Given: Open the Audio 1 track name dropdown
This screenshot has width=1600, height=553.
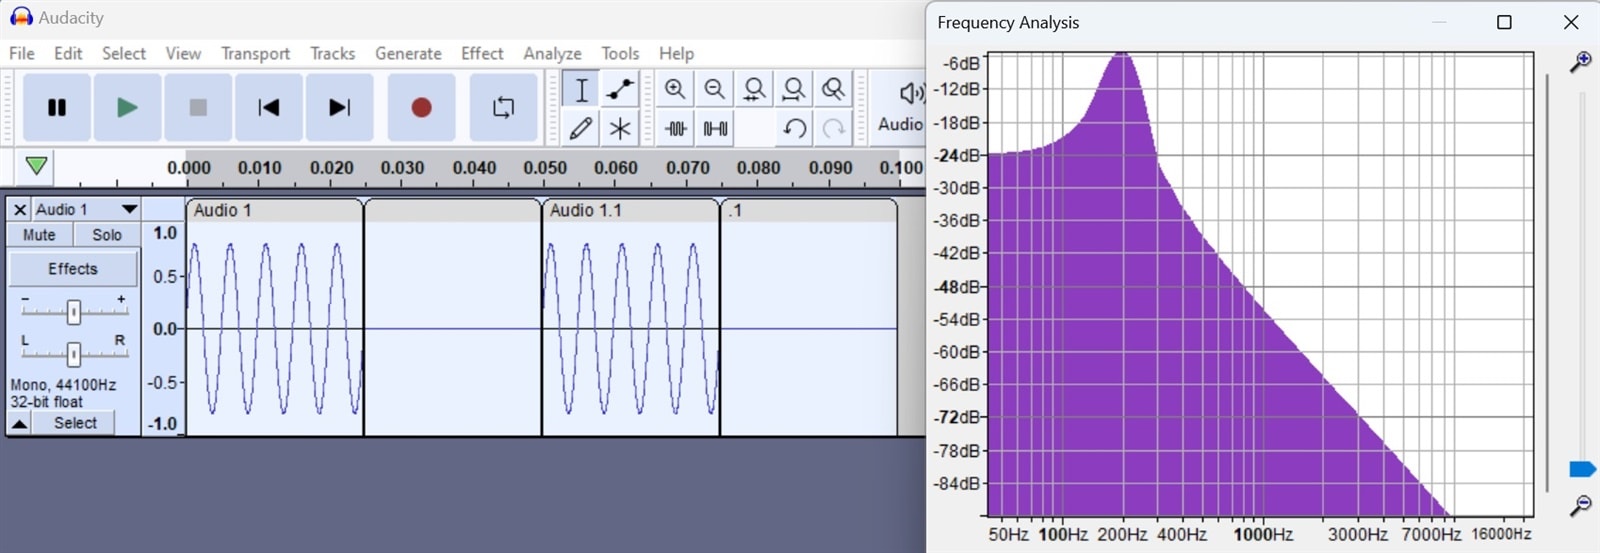Looking at the screenshot, I should pyautogui.click(x=87, y=209).
